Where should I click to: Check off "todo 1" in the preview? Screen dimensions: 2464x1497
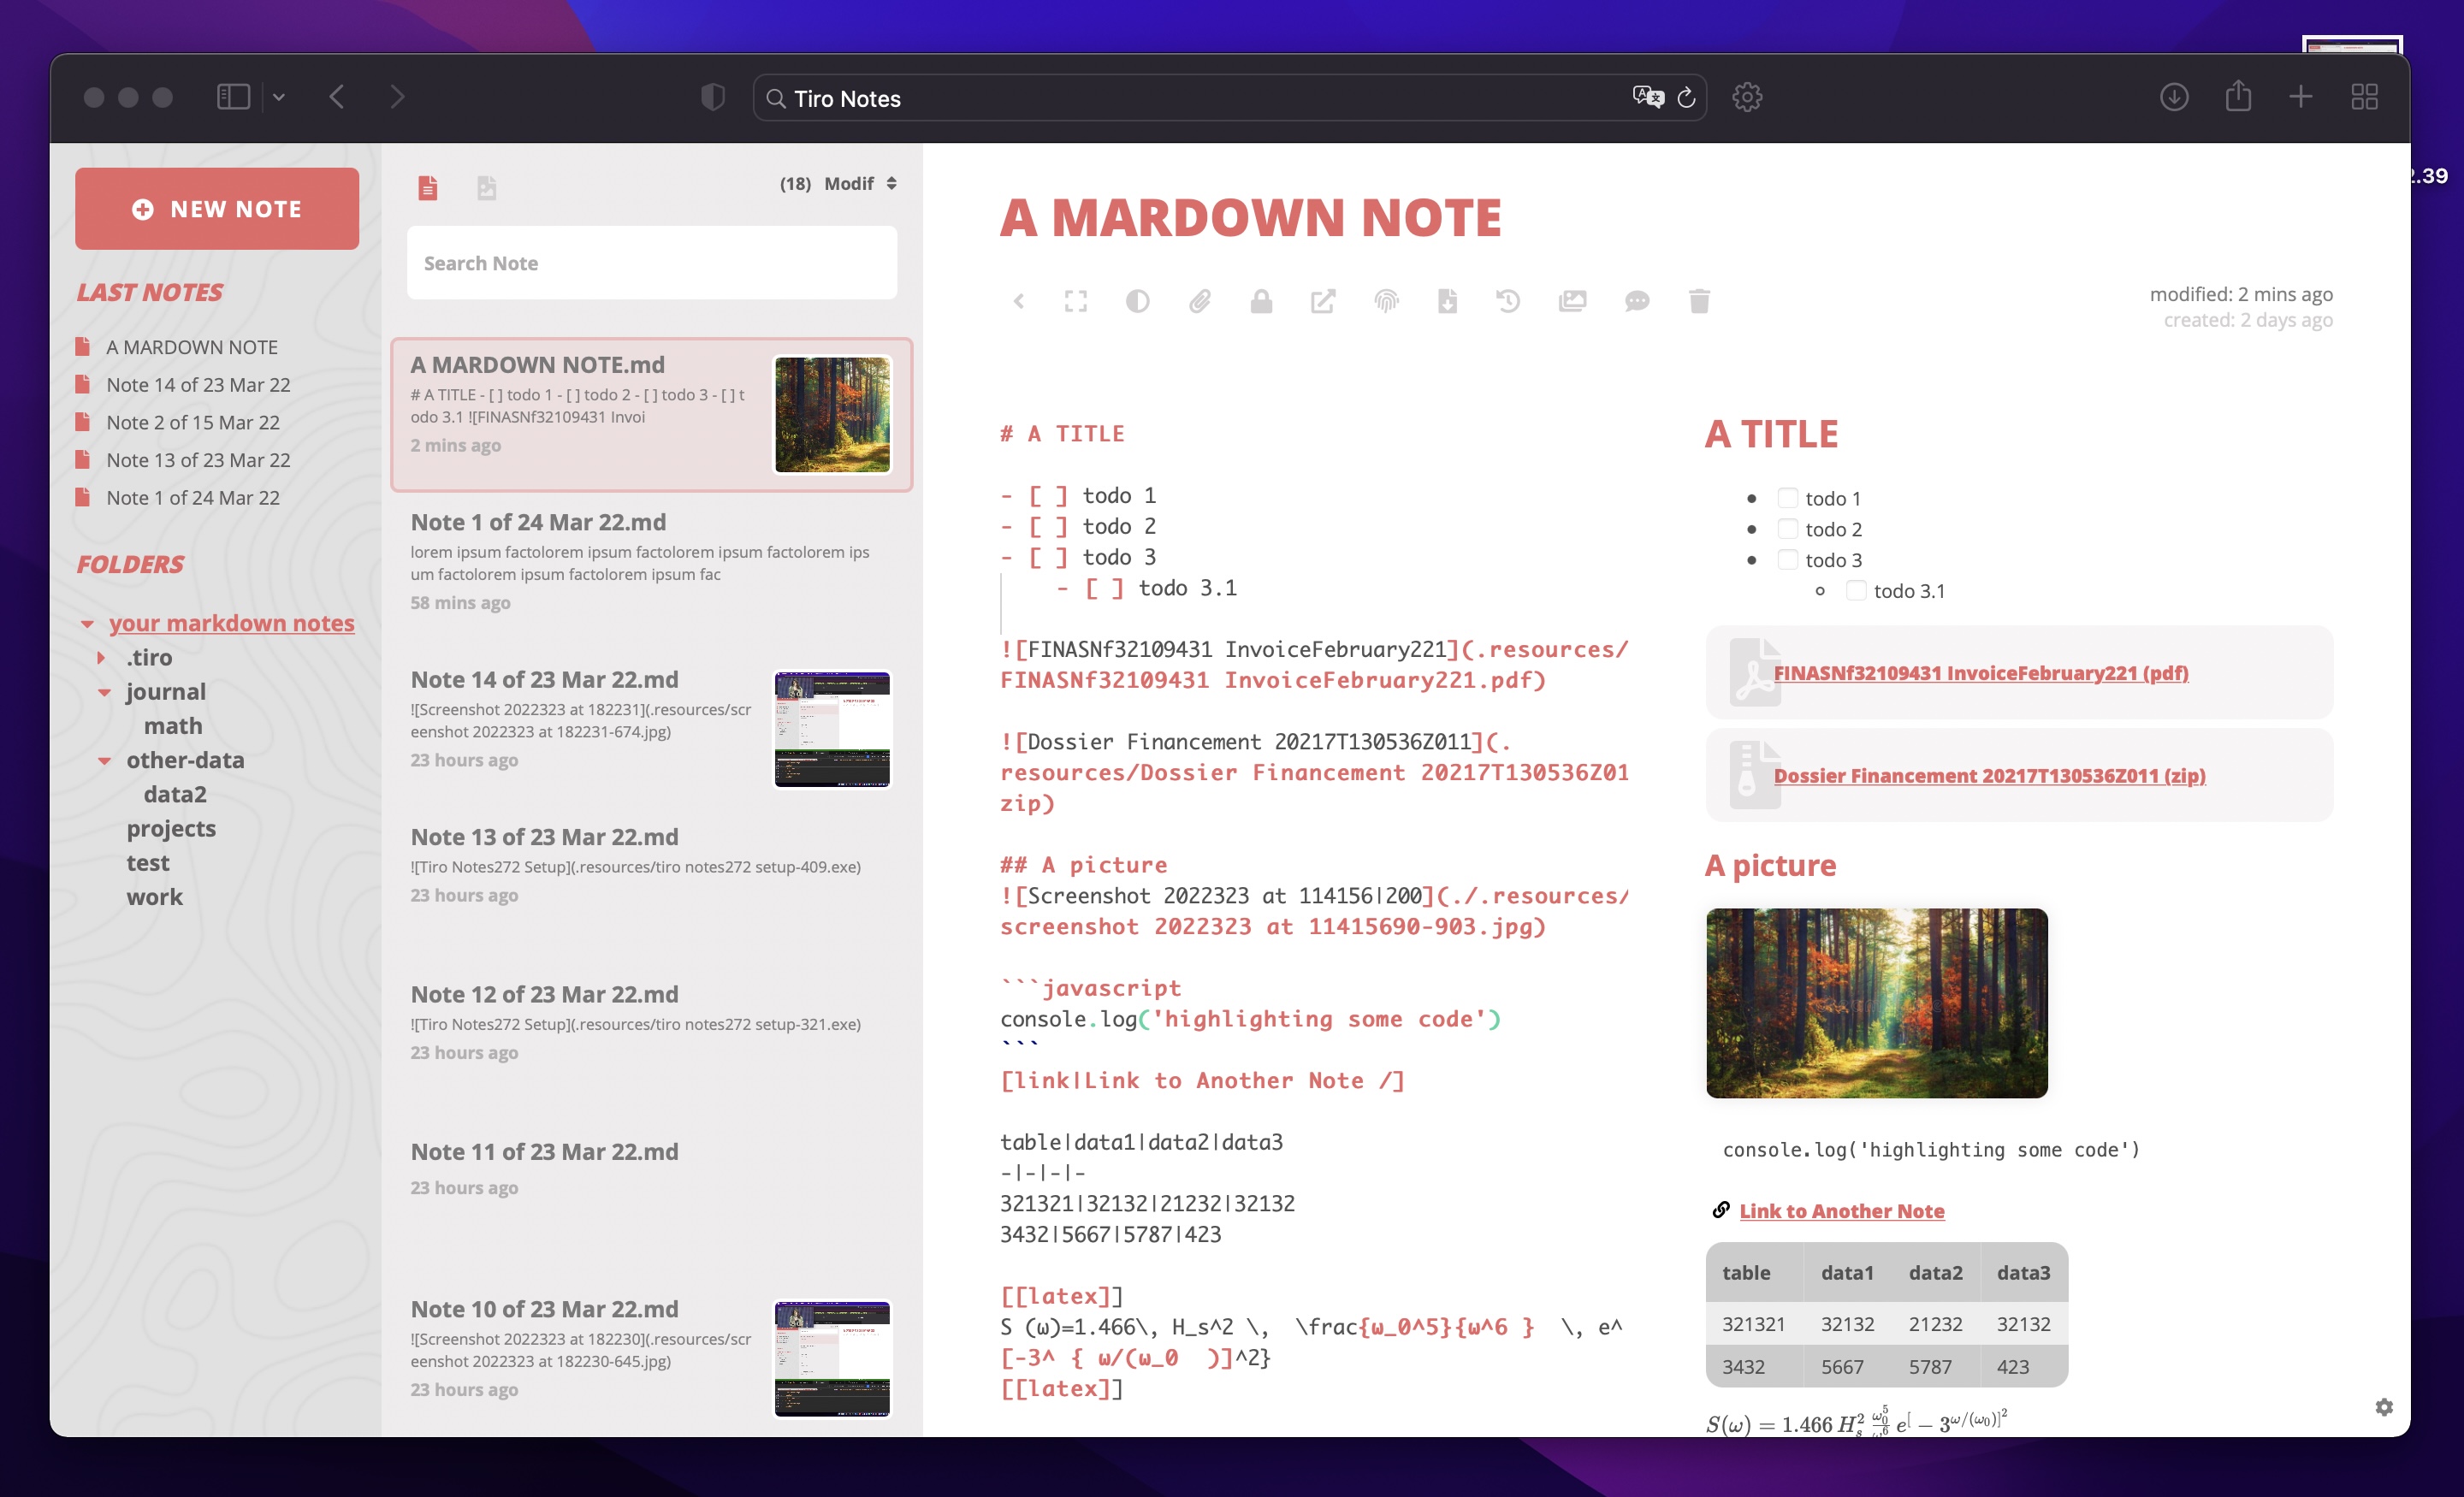click(1788, 497)
